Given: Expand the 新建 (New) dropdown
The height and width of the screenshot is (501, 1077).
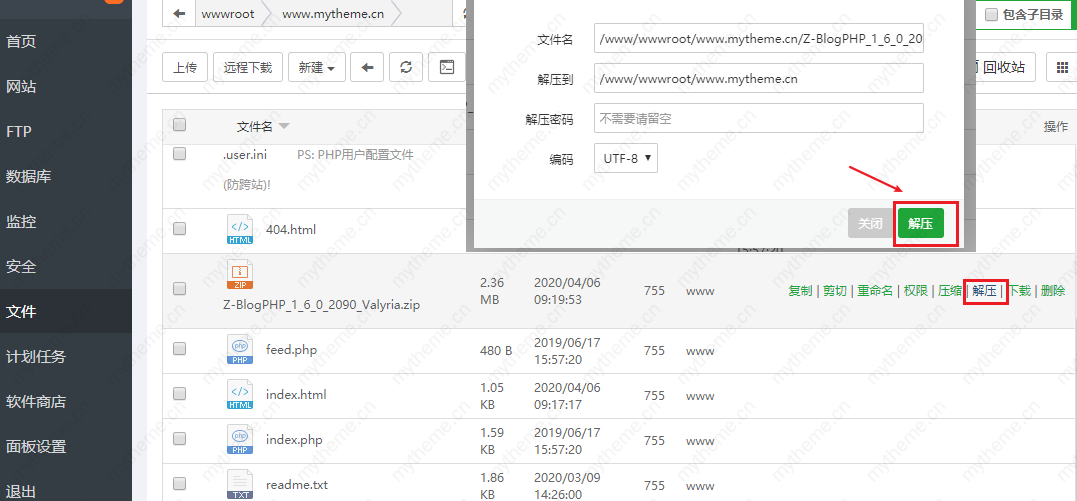Looking at the screenshot, I should [x=317, y=67].
